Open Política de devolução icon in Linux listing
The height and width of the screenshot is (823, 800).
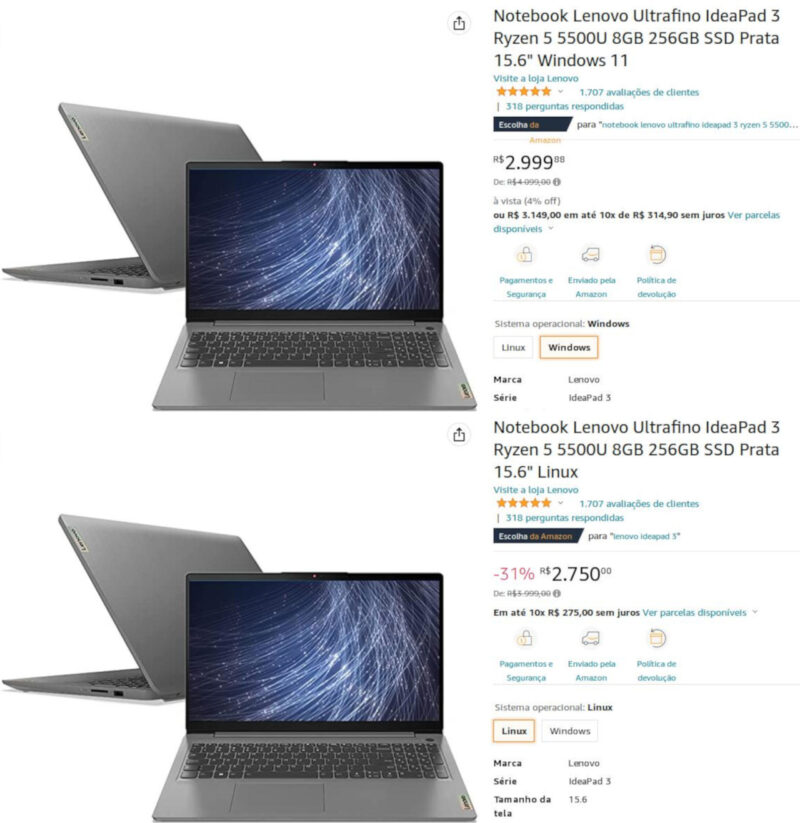click(x=657, y=638)
